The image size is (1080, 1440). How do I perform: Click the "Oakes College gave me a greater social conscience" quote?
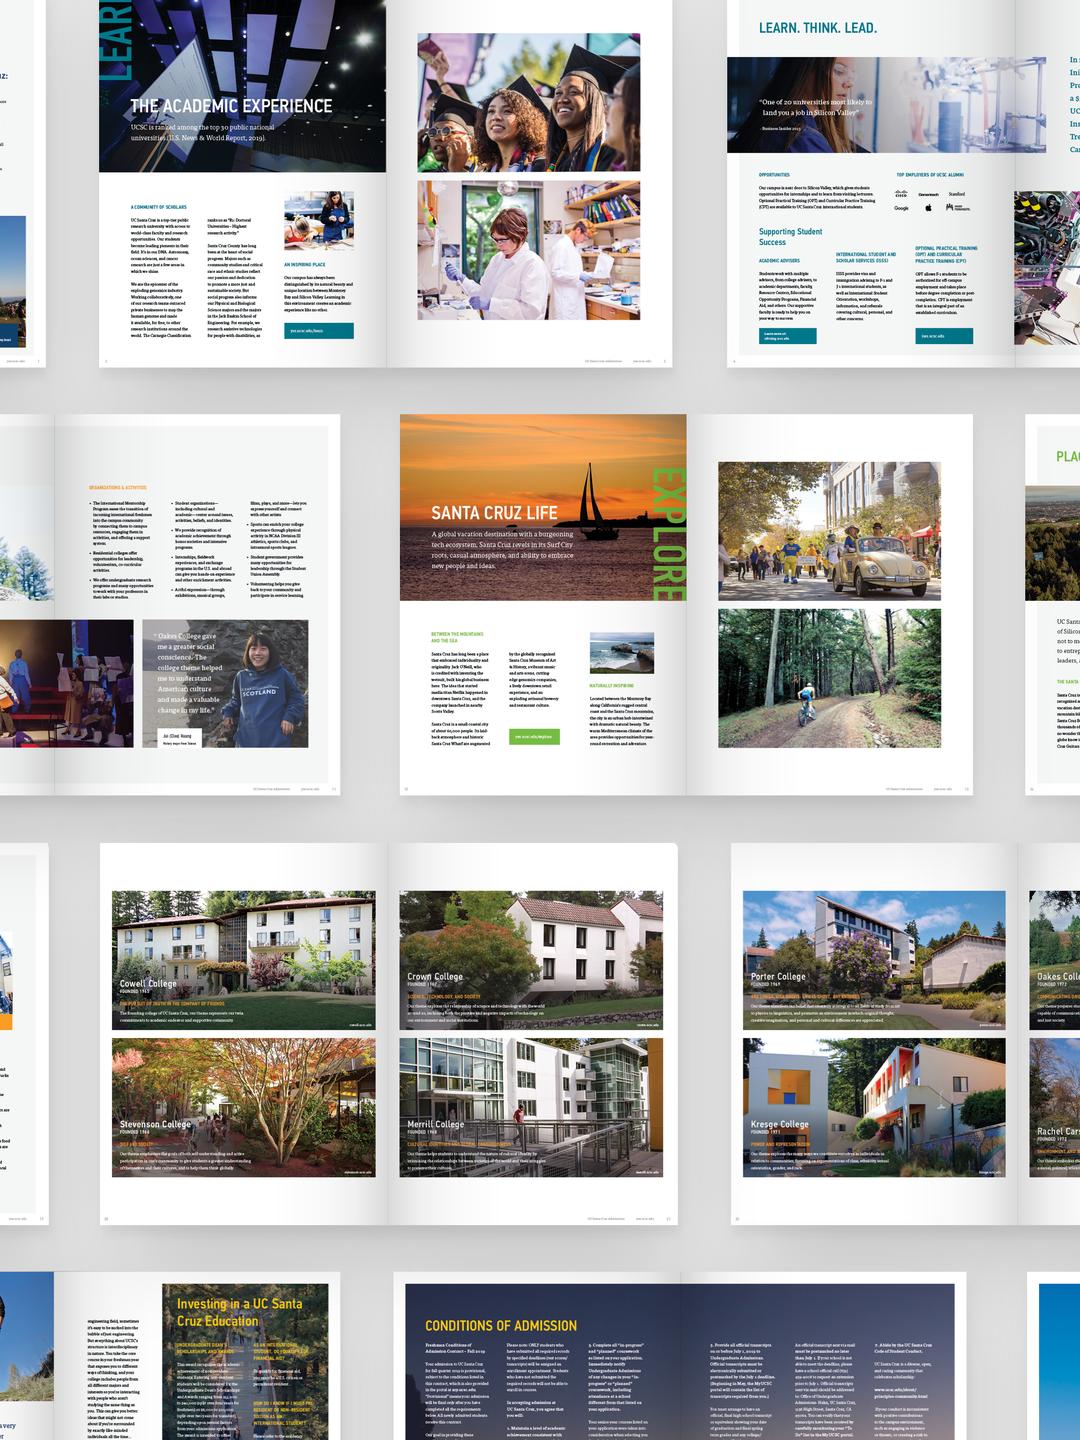coord(188,673)
